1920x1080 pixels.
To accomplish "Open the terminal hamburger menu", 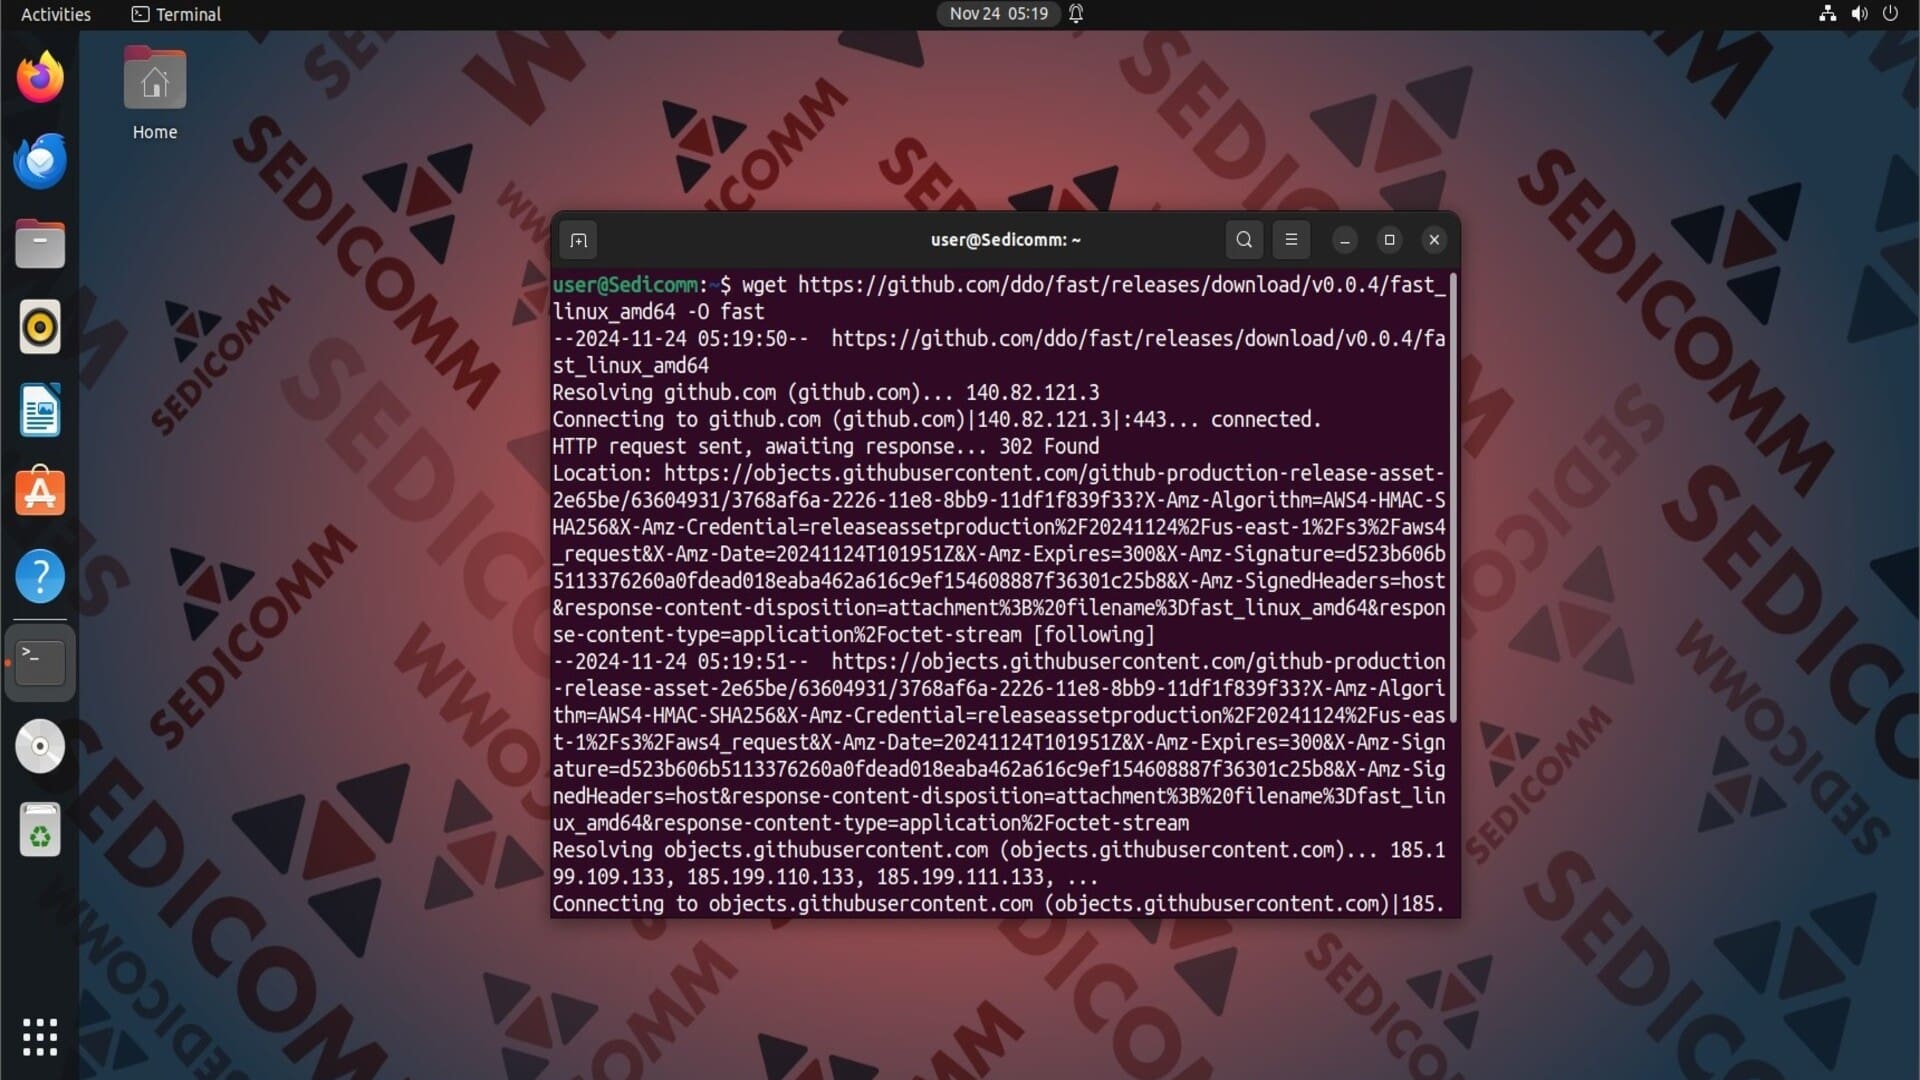I will click(x=1291, y=240).
